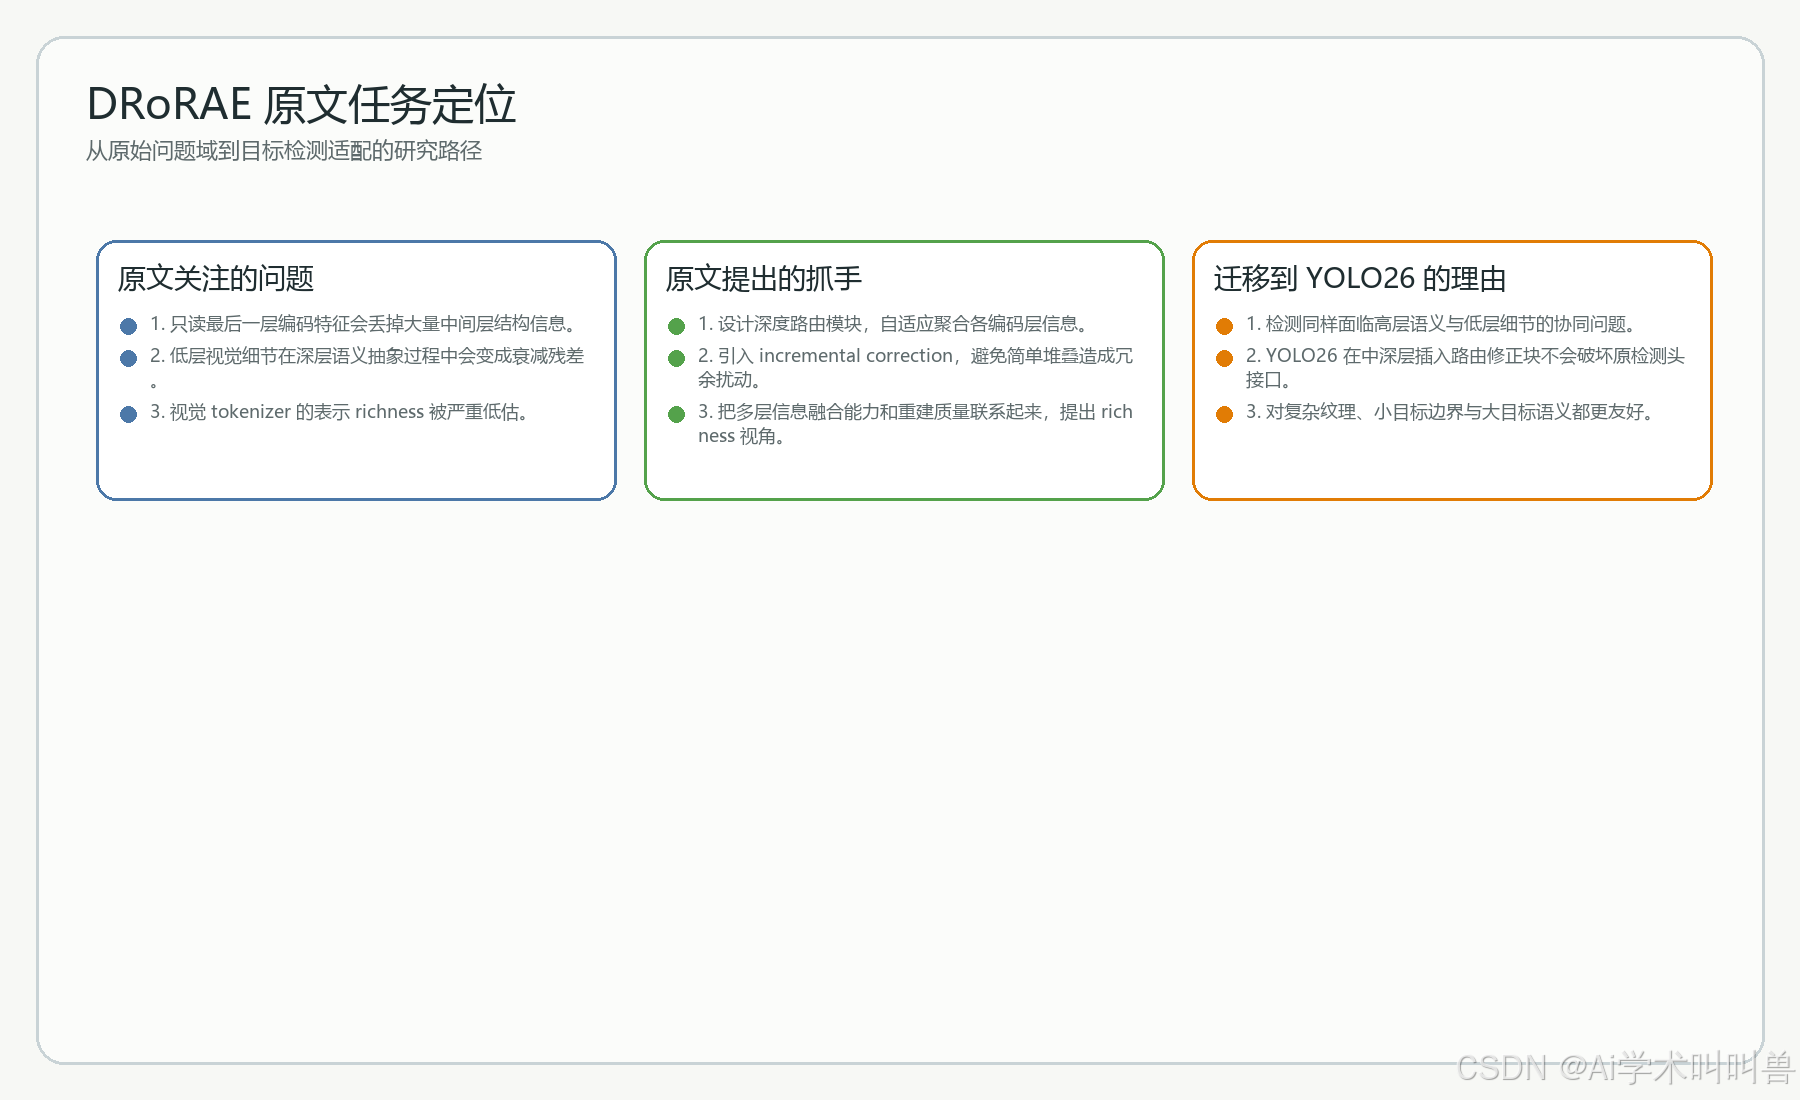Image resolution: width=1800 pixels, height=1100 pixels.
Task: Click blue bullet beside '2. 低层视觉细节'
Action: point(128,358)
